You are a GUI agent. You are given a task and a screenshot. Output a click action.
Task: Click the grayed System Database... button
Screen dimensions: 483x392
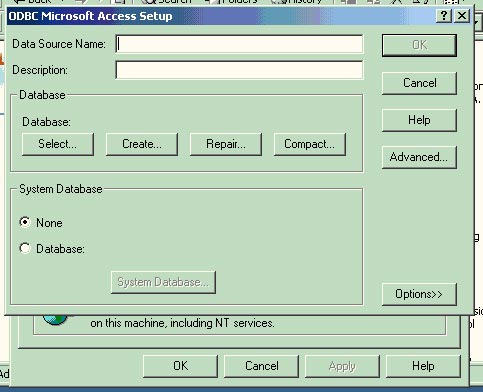163,282
